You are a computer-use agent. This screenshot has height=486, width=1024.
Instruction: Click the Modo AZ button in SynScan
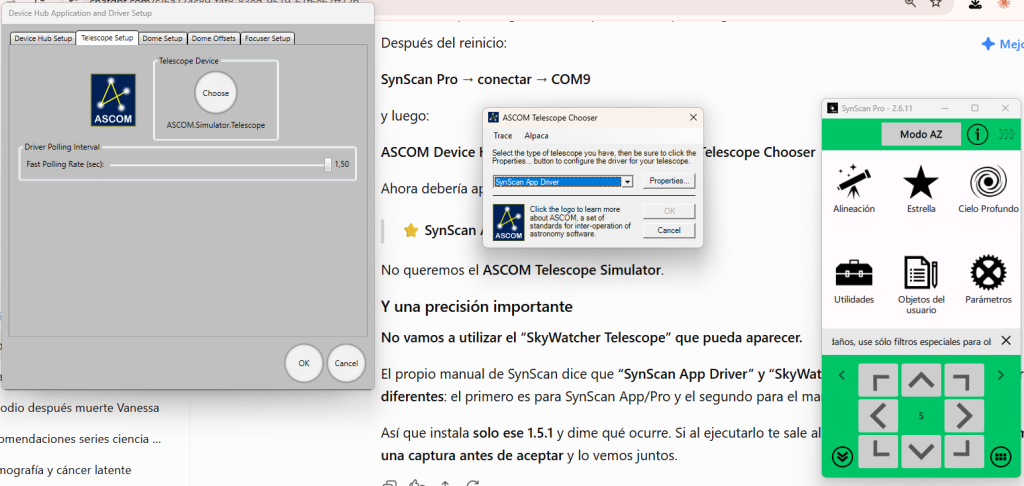click(921, 135)
